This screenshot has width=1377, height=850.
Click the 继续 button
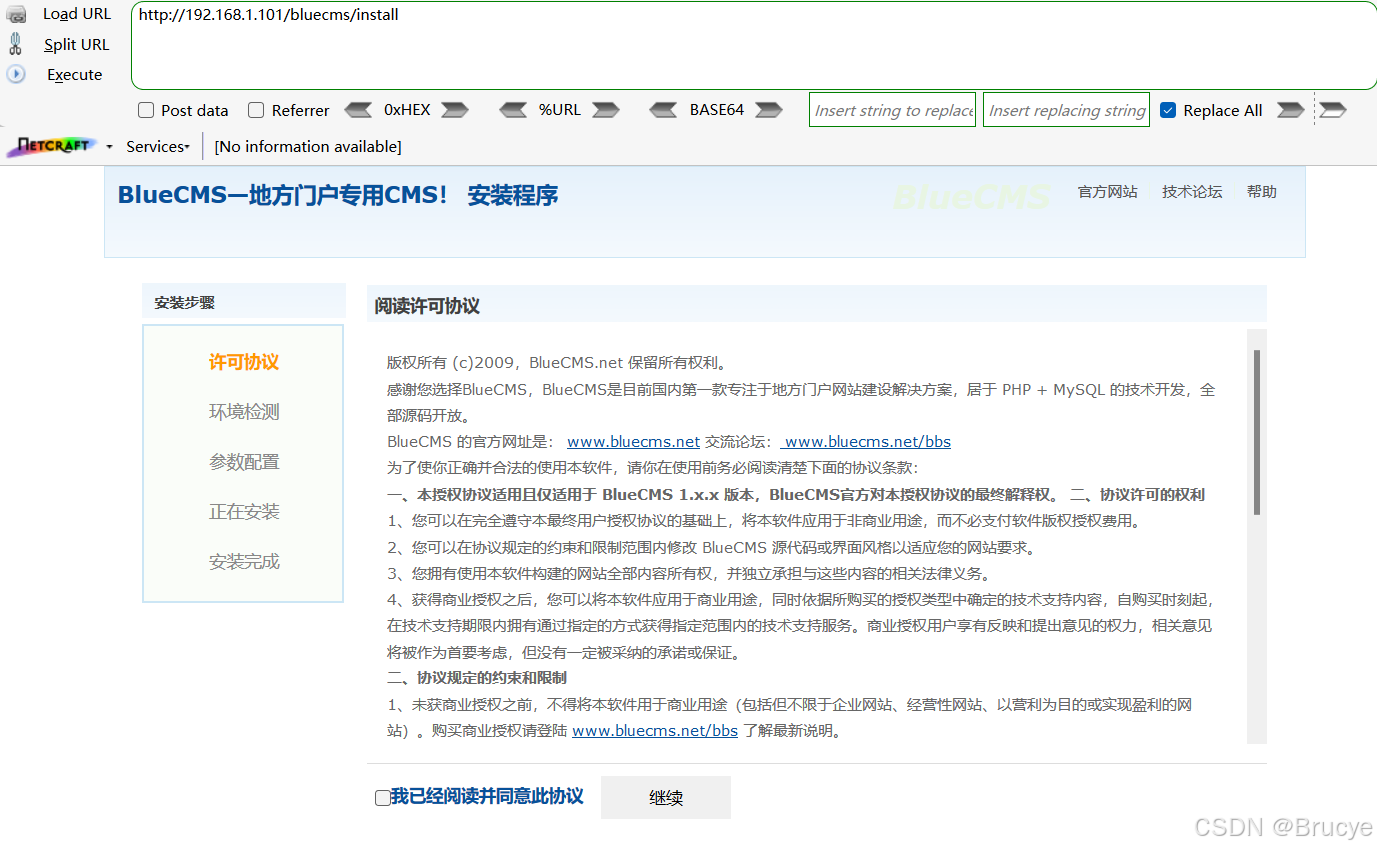(666, 797)
